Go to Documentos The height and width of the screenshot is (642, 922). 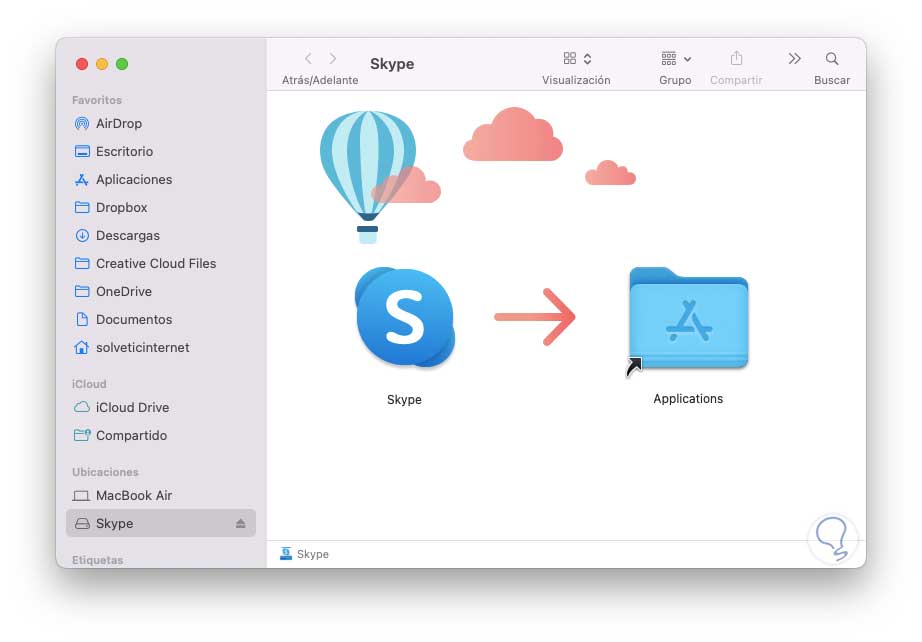161,320
